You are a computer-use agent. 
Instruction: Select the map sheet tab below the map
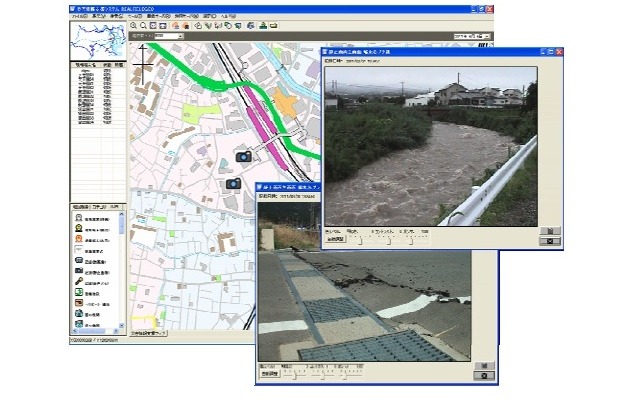pyautogui.click(x=149, y=333)
